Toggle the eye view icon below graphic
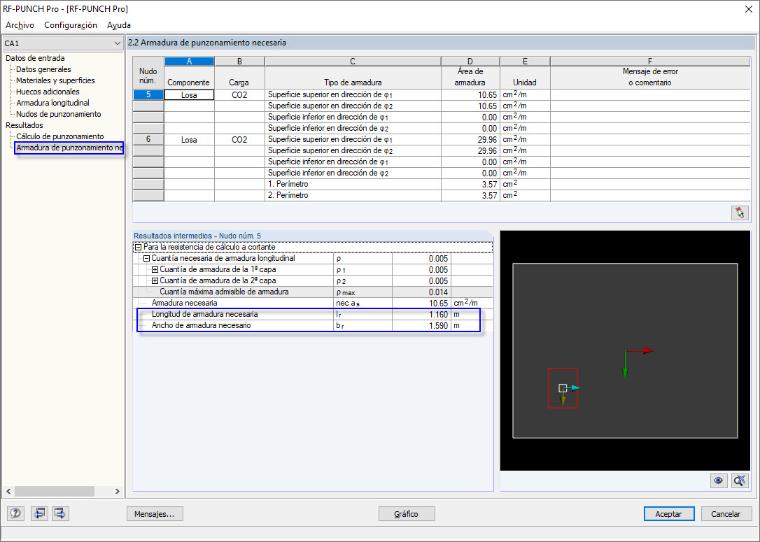The image size is (760, 542). coord(718,480)
